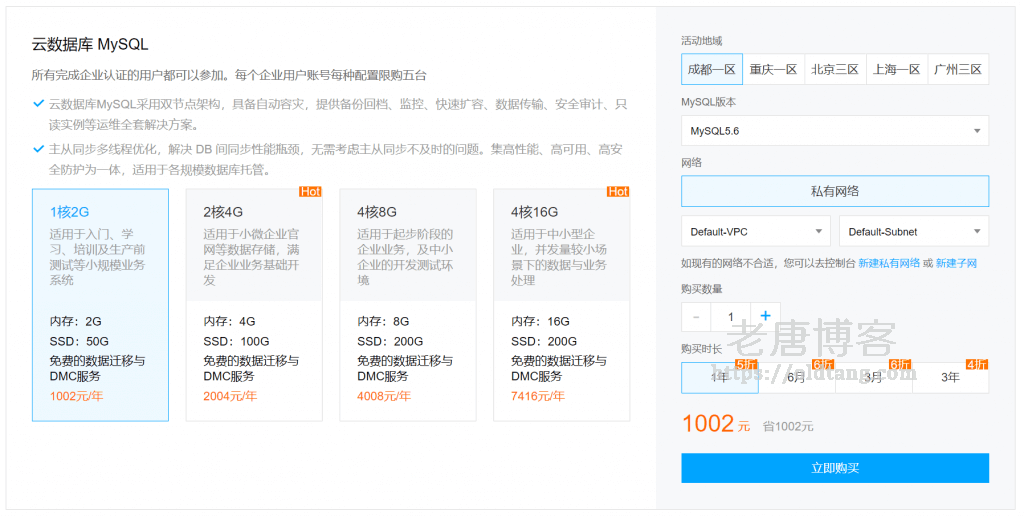Click the 购买数量 label

701,289
